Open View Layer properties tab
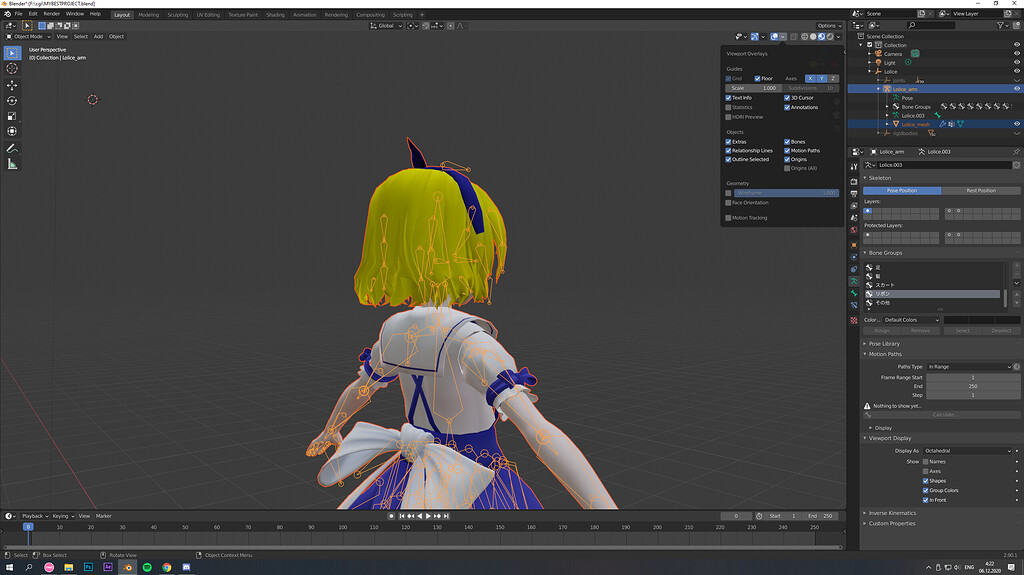The width and height of the screenshot is (1024, 575). coord(854,206)
